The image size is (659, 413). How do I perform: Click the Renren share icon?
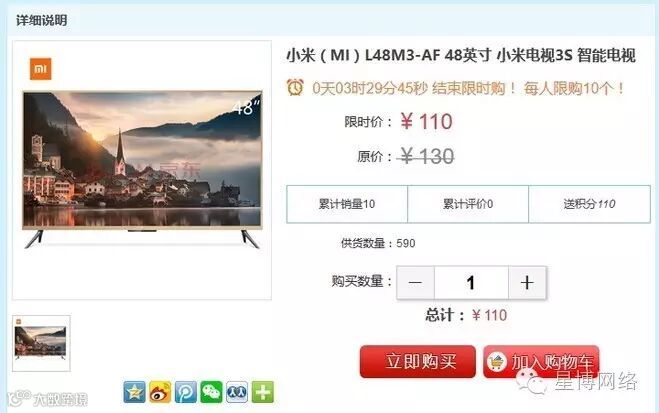[x=237, y=392]
